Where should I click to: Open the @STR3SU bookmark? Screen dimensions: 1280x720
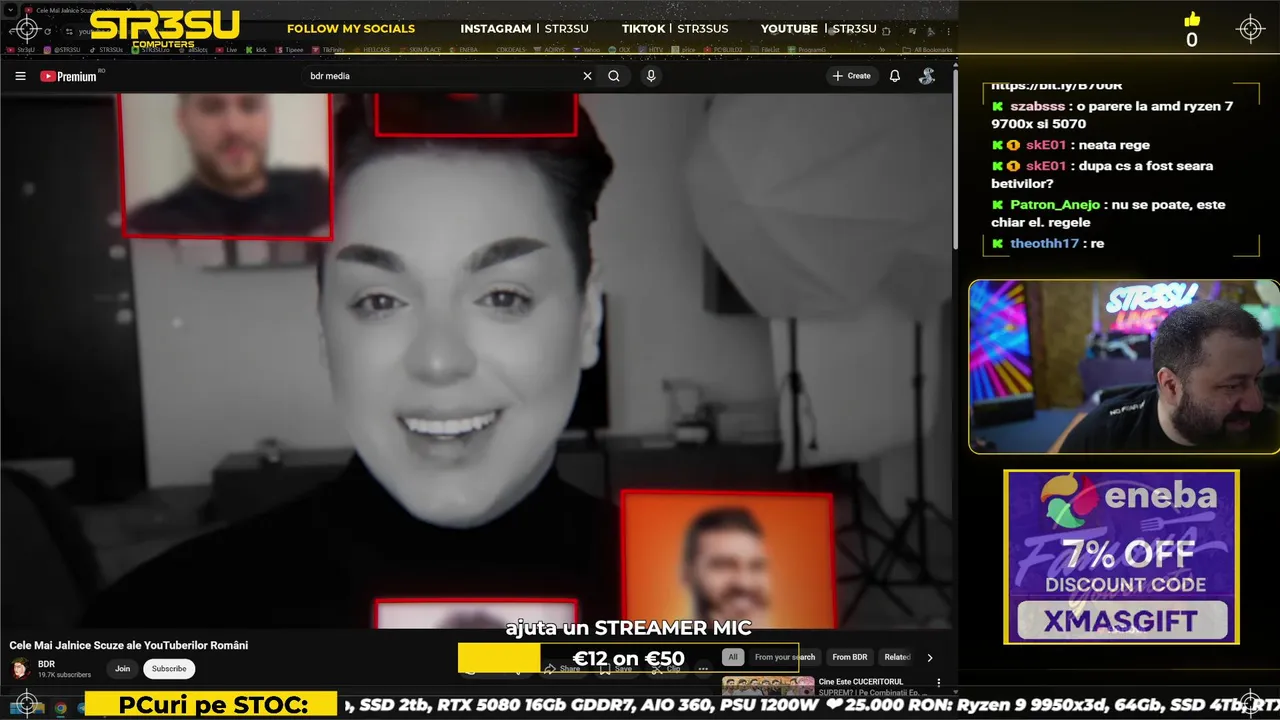tap(61, 49)
